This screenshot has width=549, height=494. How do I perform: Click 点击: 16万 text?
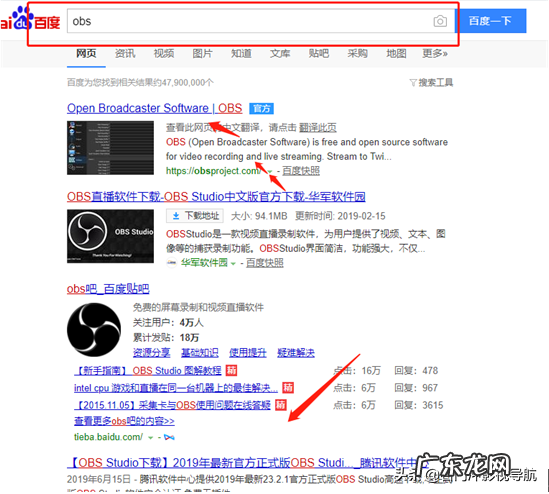[x=357, y=370]
